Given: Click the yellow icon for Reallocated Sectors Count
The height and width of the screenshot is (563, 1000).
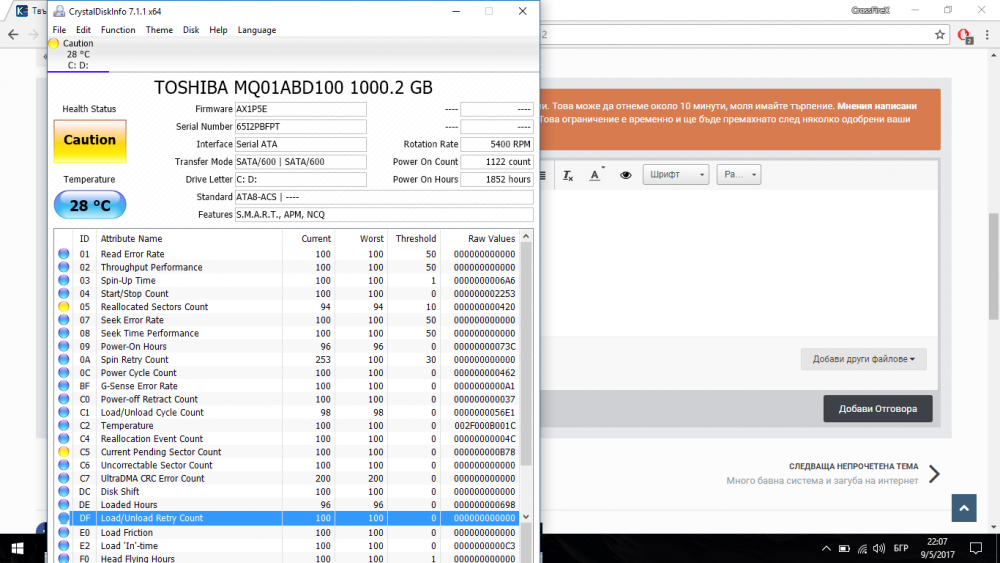Looking at the screenshot, I should (x=64, y=307).
